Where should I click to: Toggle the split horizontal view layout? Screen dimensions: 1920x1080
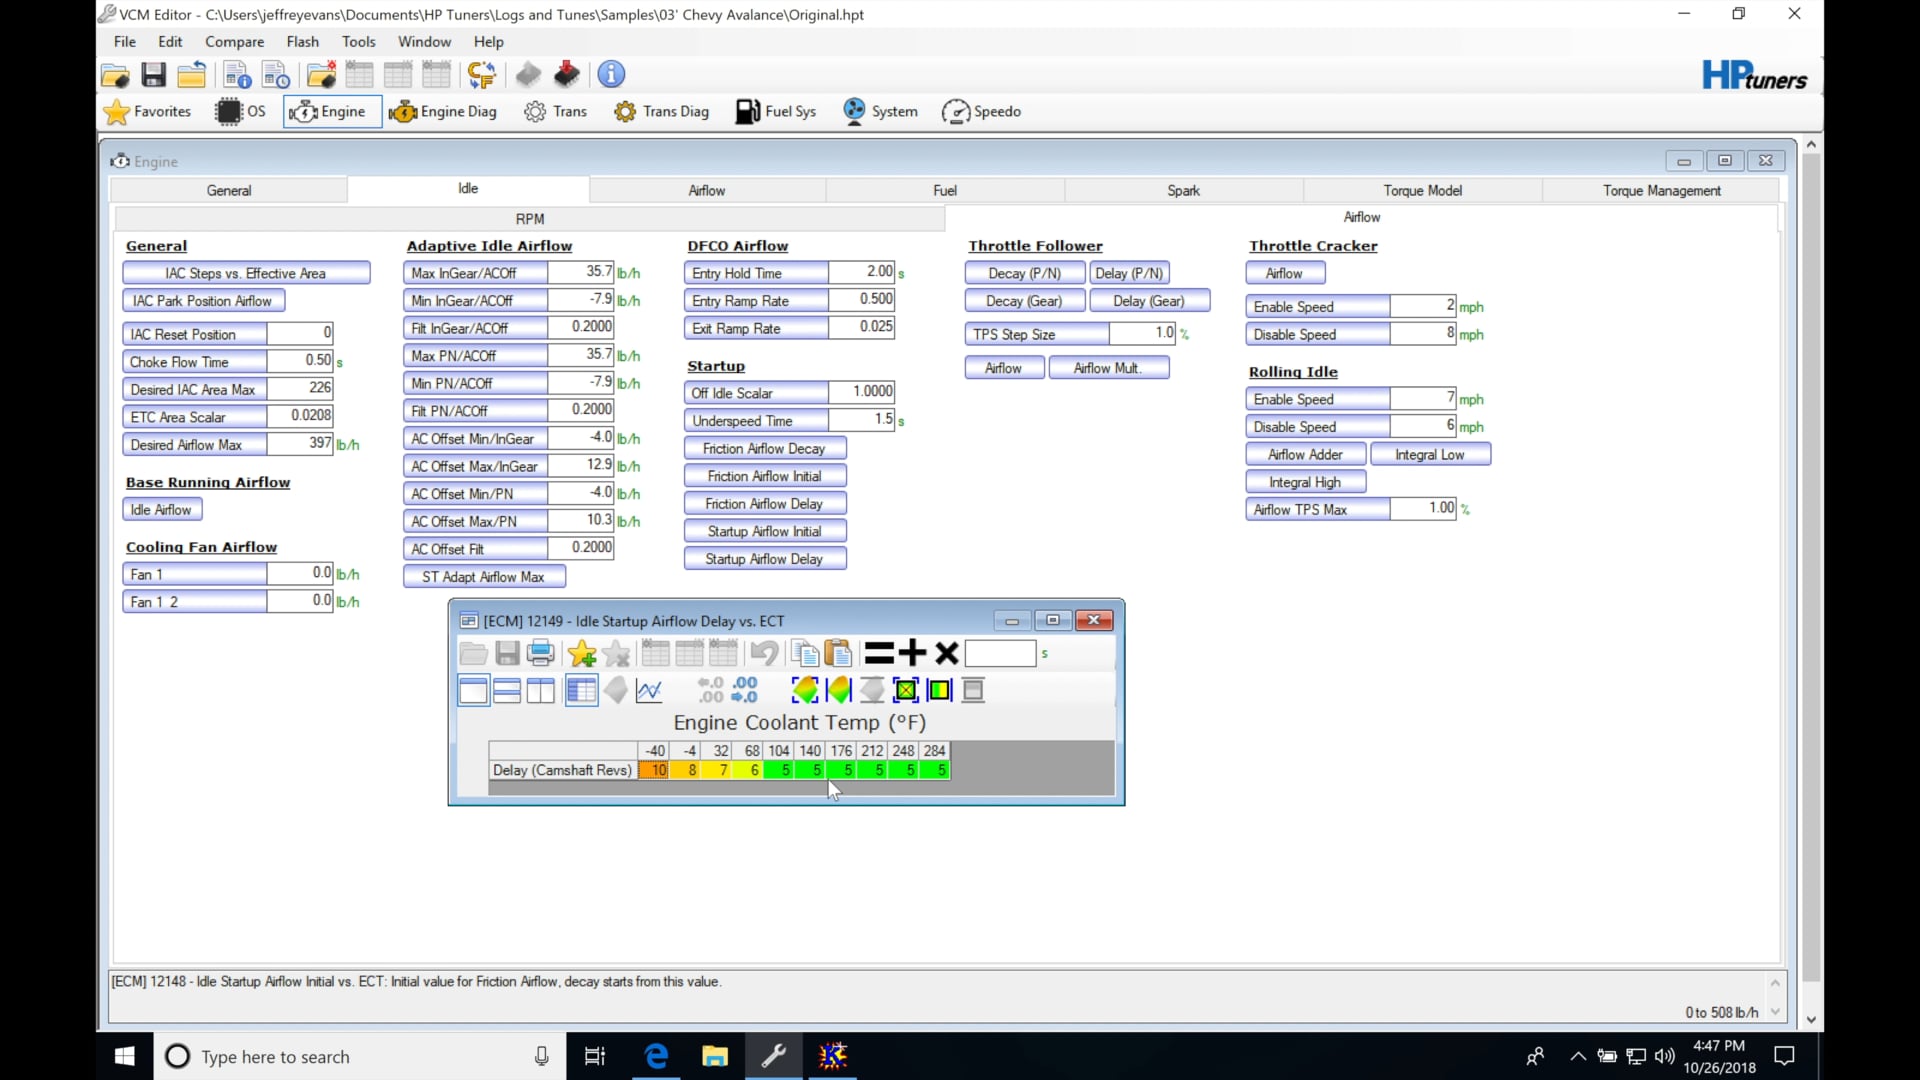[x=507, y=690]
